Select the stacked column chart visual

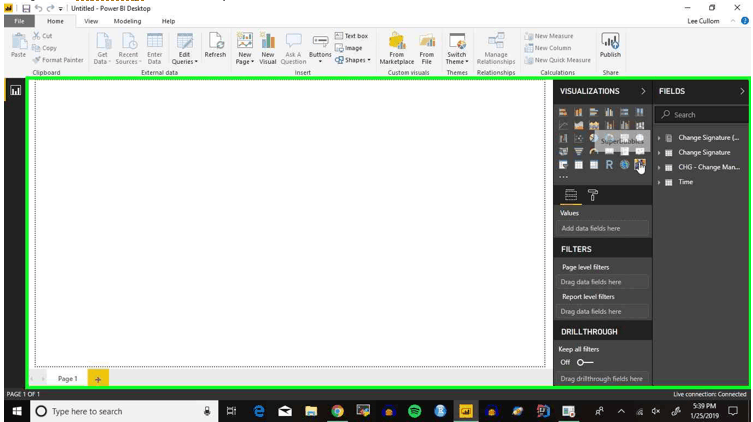[578, 112]
